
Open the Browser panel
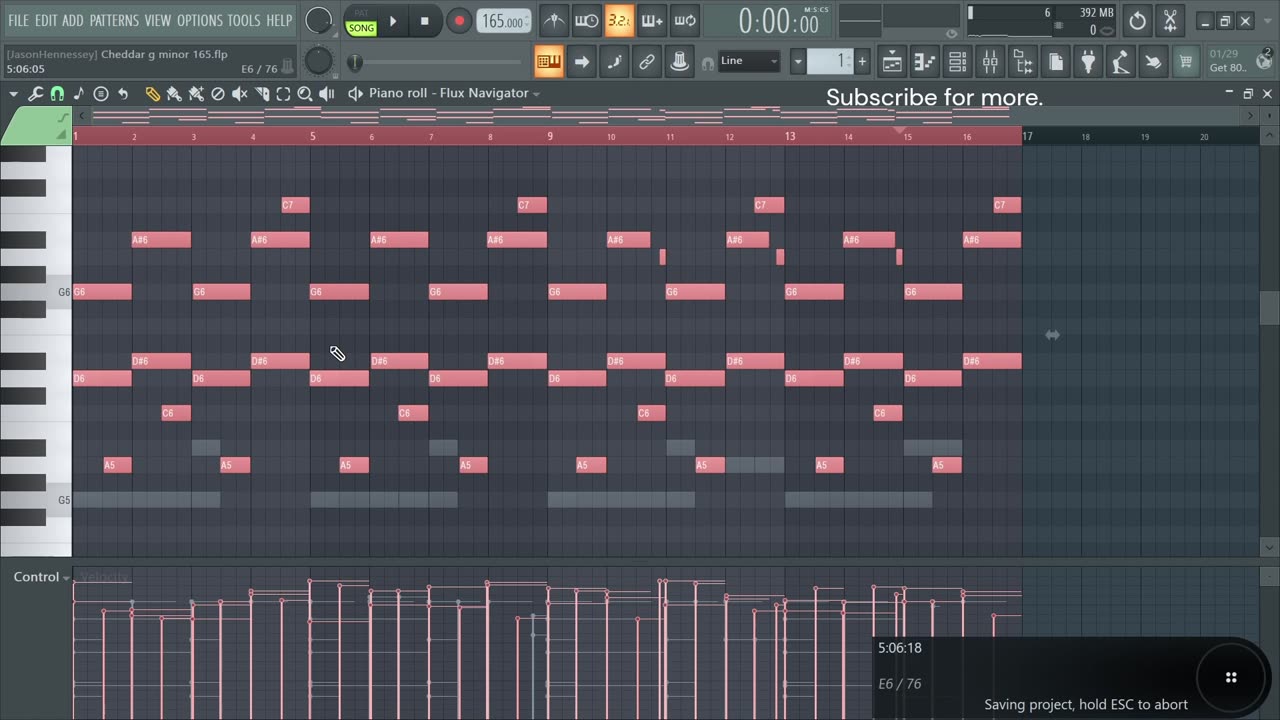pyautogui.click(x=1023, y=62)
